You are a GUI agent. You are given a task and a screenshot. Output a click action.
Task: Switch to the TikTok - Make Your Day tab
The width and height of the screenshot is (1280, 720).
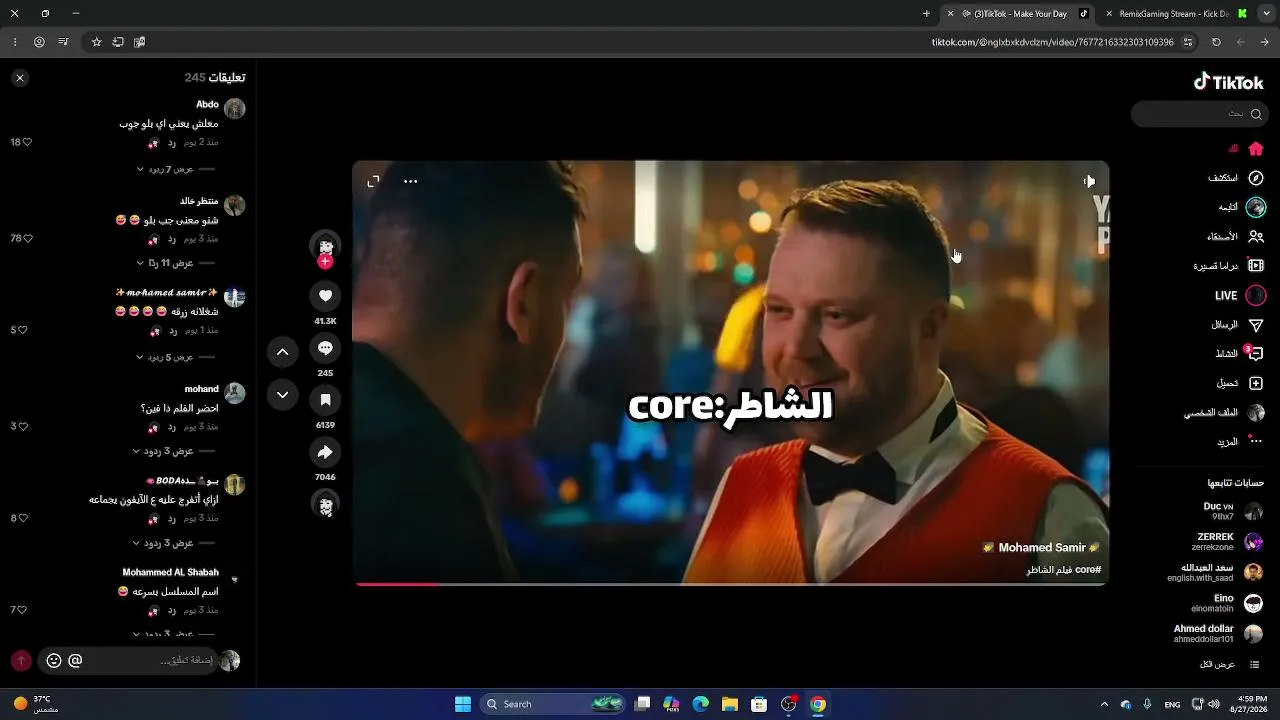click(1019, 14)
